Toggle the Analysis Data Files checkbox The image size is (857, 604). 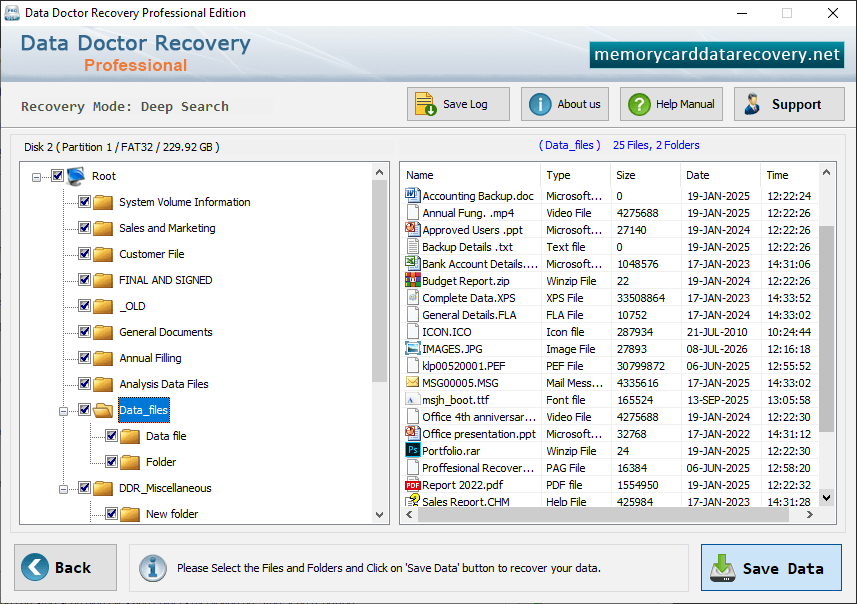click(x=84, y=384)
